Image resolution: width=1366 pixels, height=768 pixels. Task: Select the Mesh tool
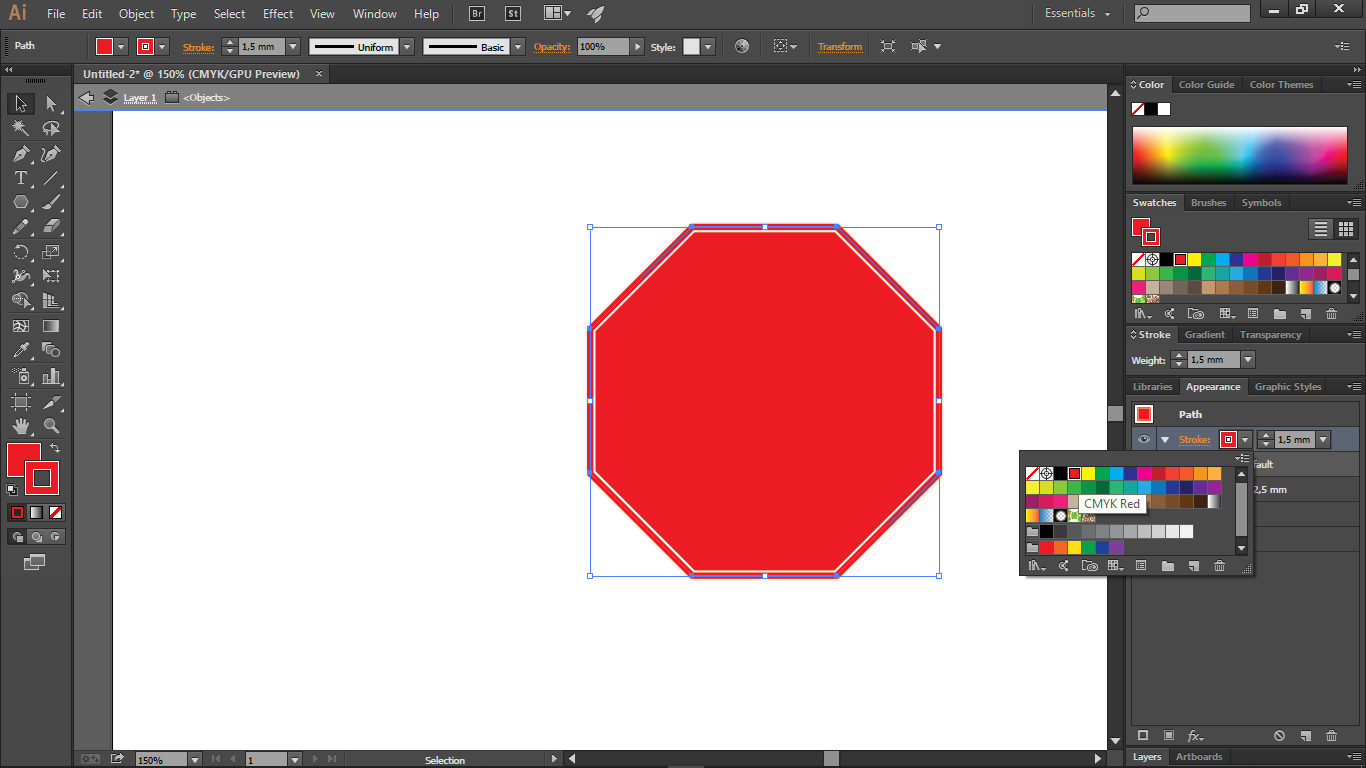coord(20,326)
